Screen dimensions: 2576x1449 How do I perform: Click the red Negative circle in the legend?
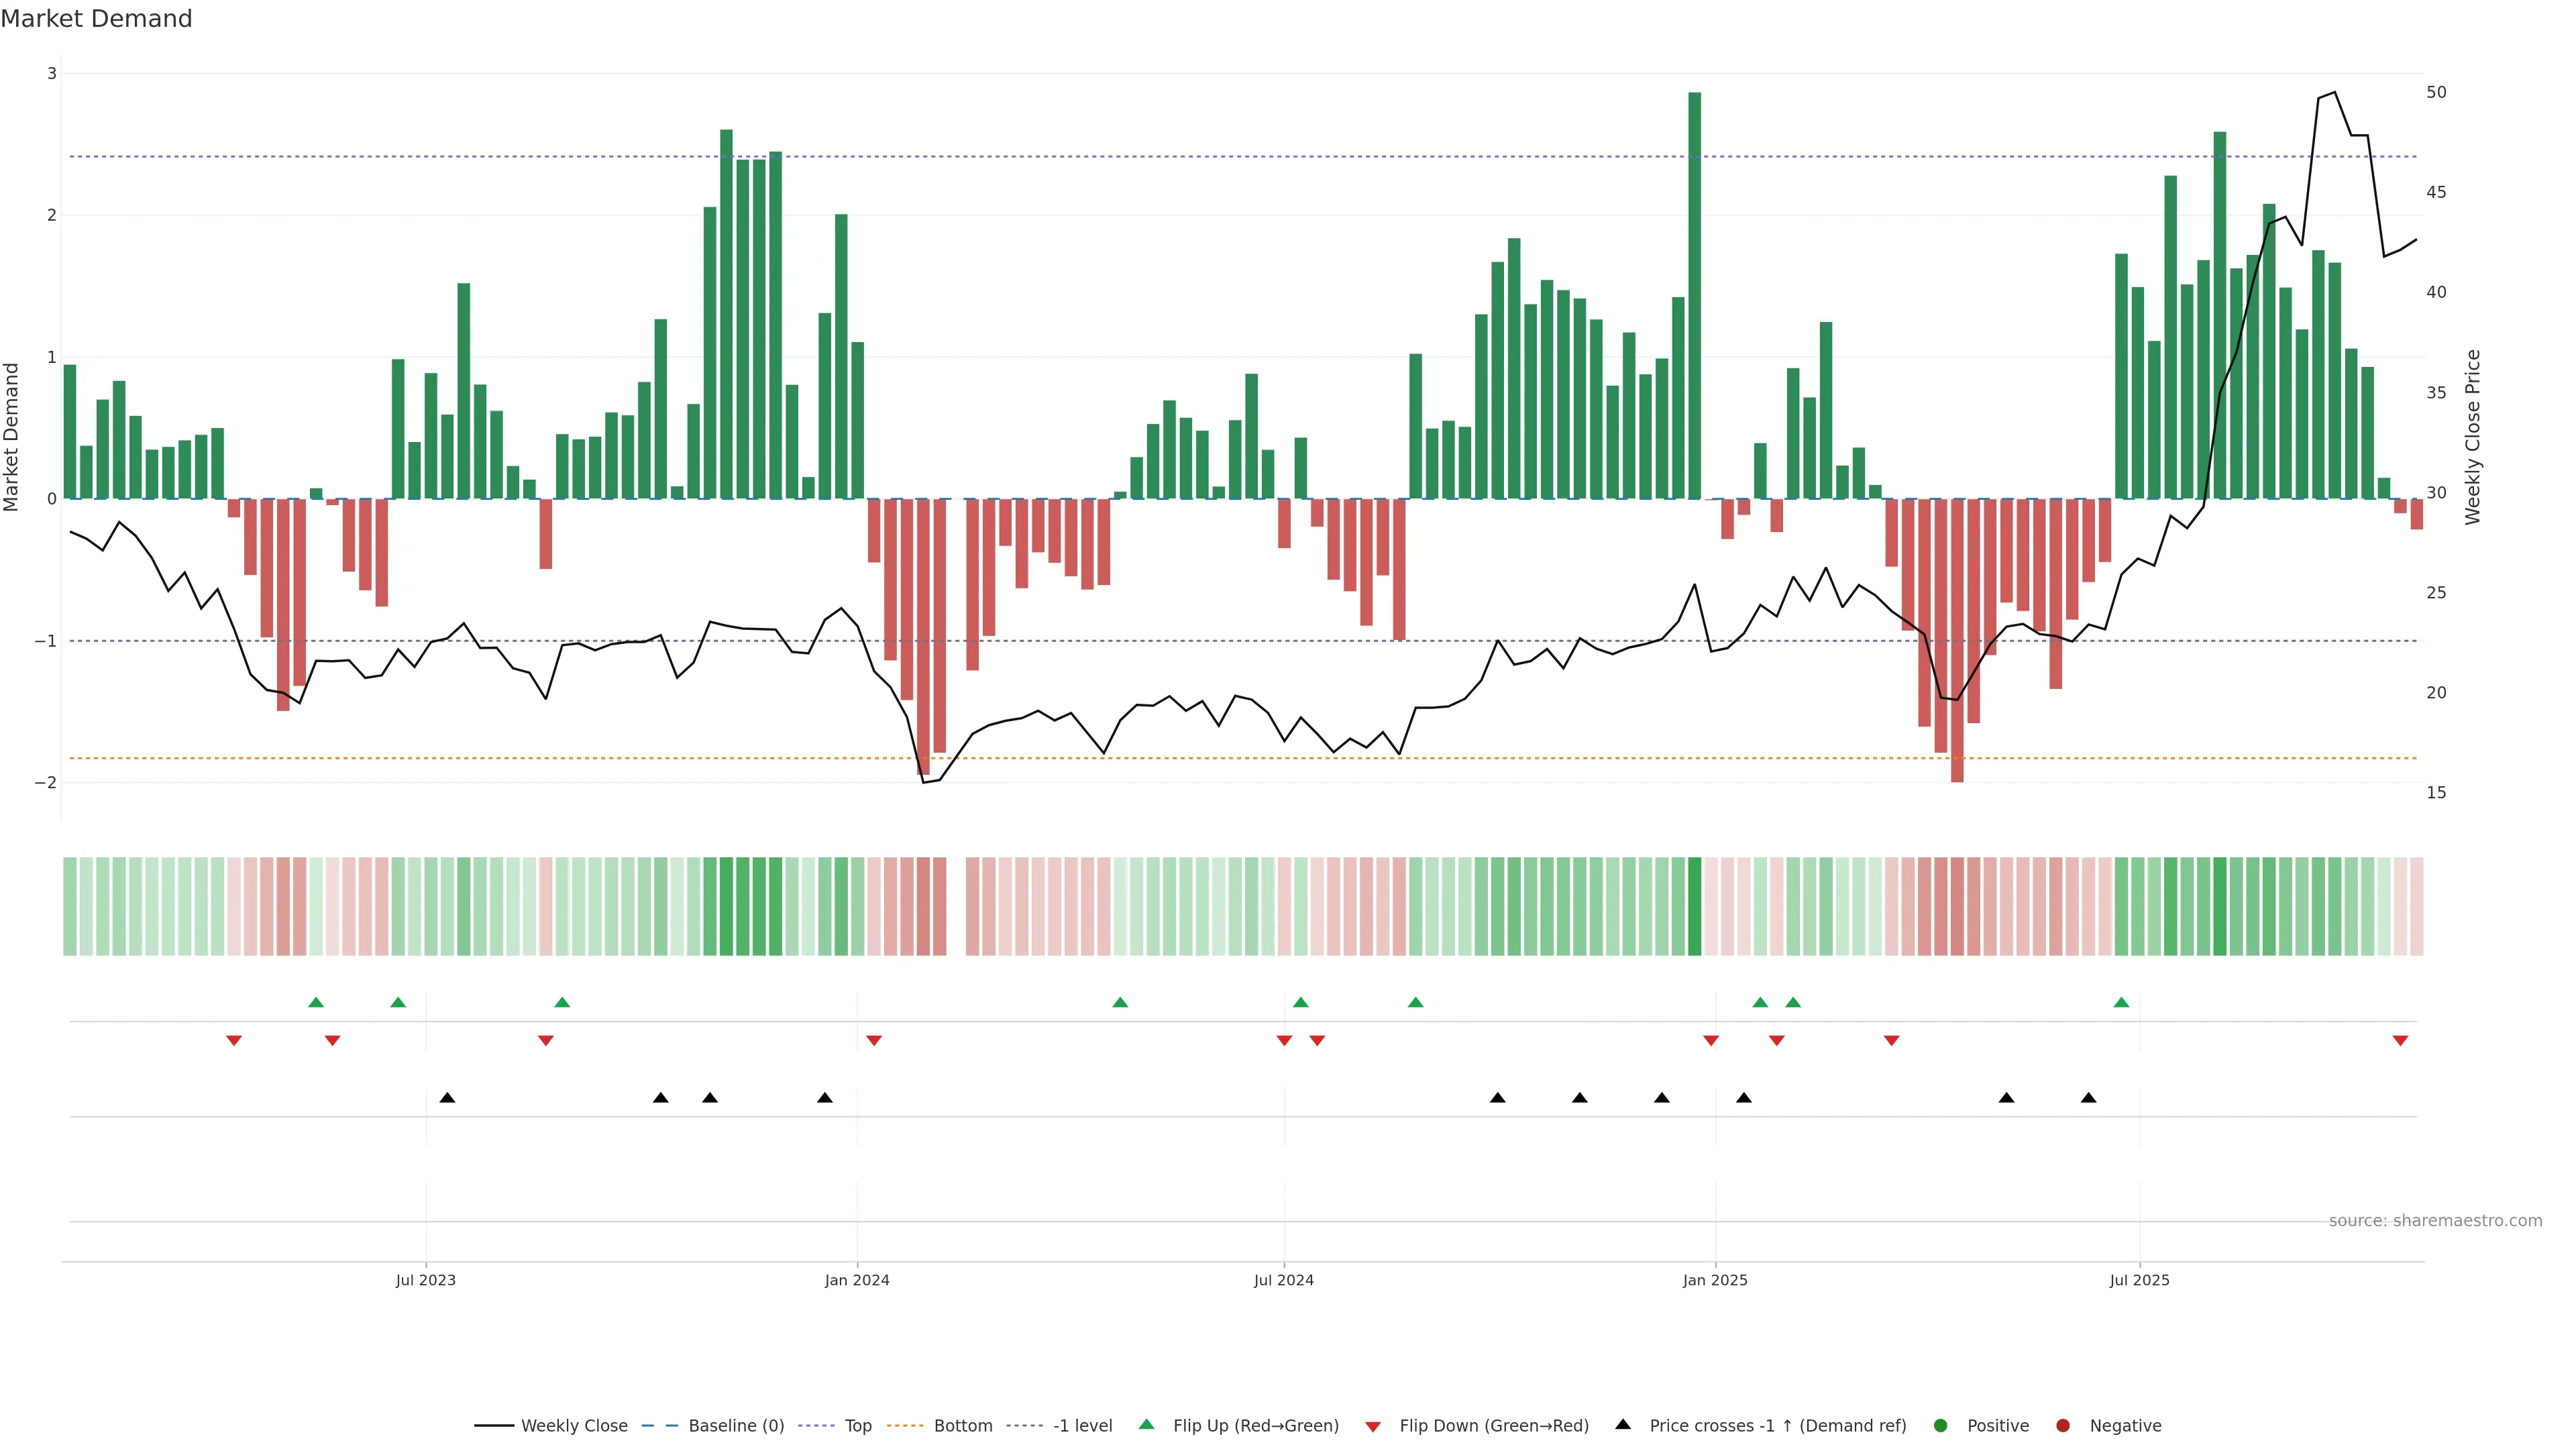(2063, 1426)
